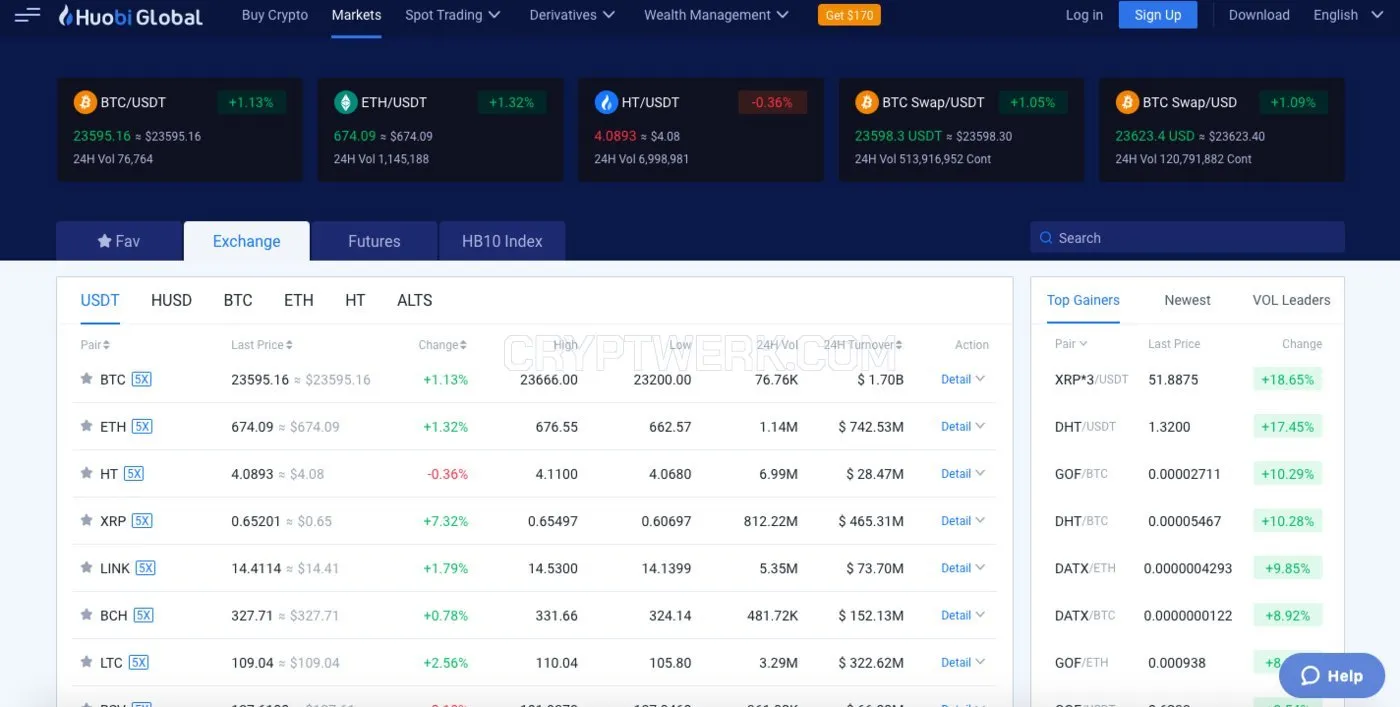Select the ETH market tab

pyautogui.click(x=298, y=300)
